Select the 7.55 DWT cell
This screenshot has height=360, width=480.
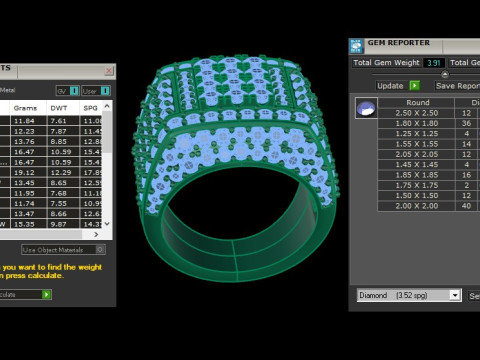click(x=63, y=203)
